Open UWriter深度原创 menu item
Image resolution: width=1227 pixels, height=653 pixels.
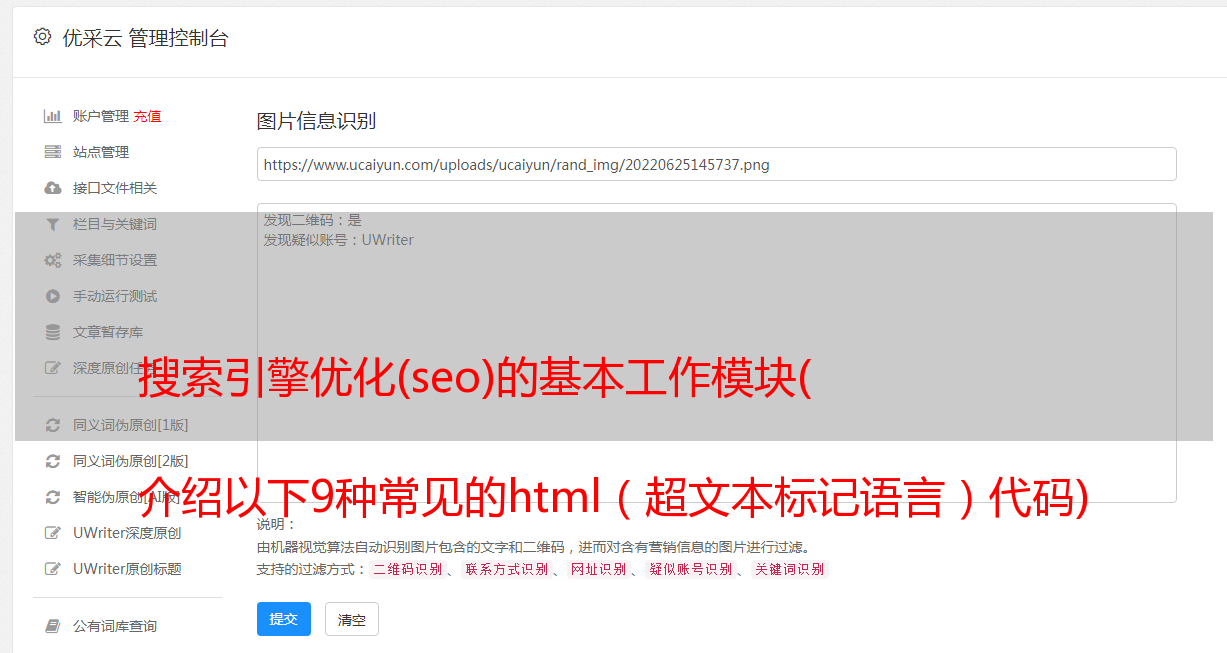tap(127, 533)
